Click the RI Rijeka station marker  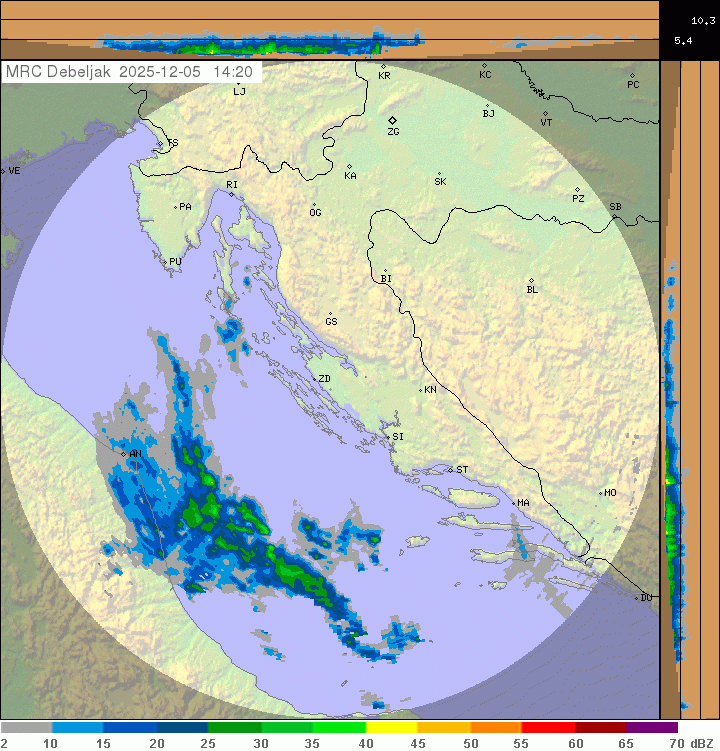(x=232, y=194)
